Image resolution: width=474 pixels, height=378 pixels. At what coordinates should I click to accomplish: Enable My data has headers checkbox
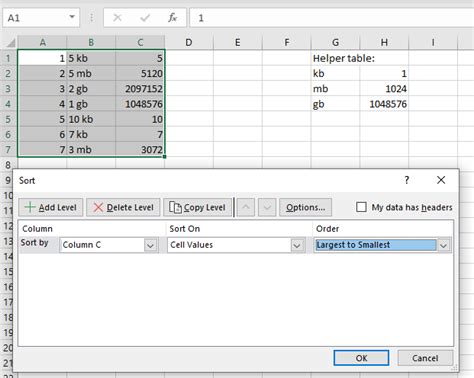click(361, 207)
